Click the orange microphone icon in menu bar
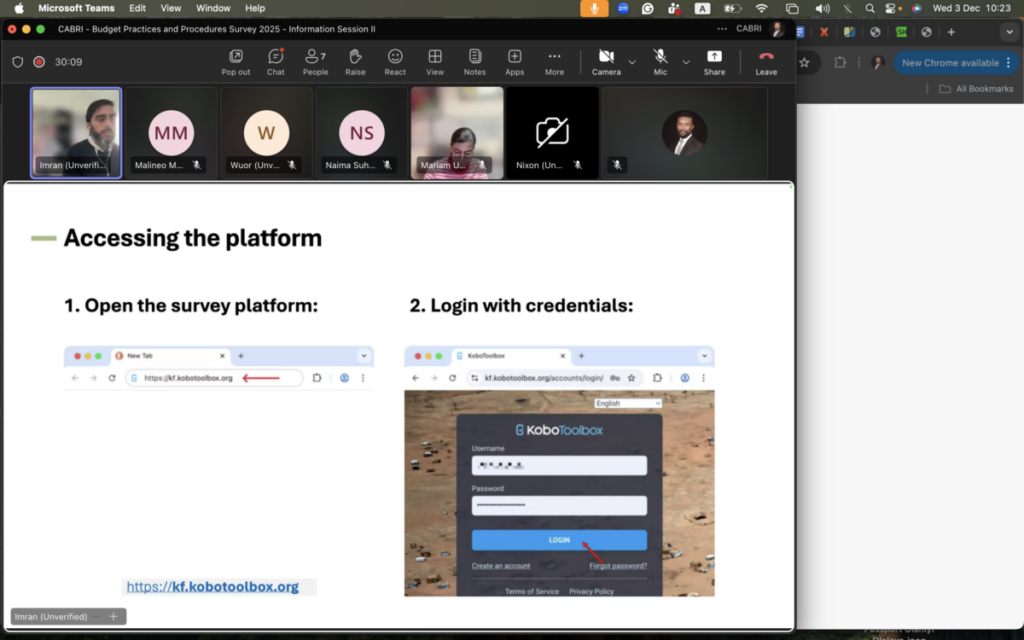1024x640 pixels. 594,8
